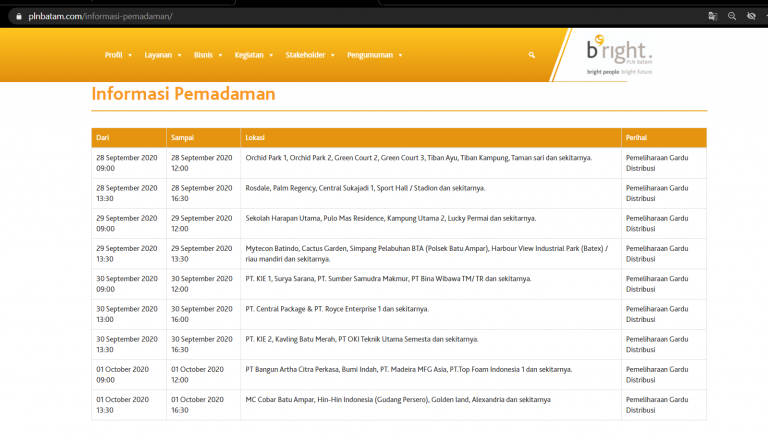
Task: Click the crossed-eye tracking icon
Action: click(x=751, y=16)
